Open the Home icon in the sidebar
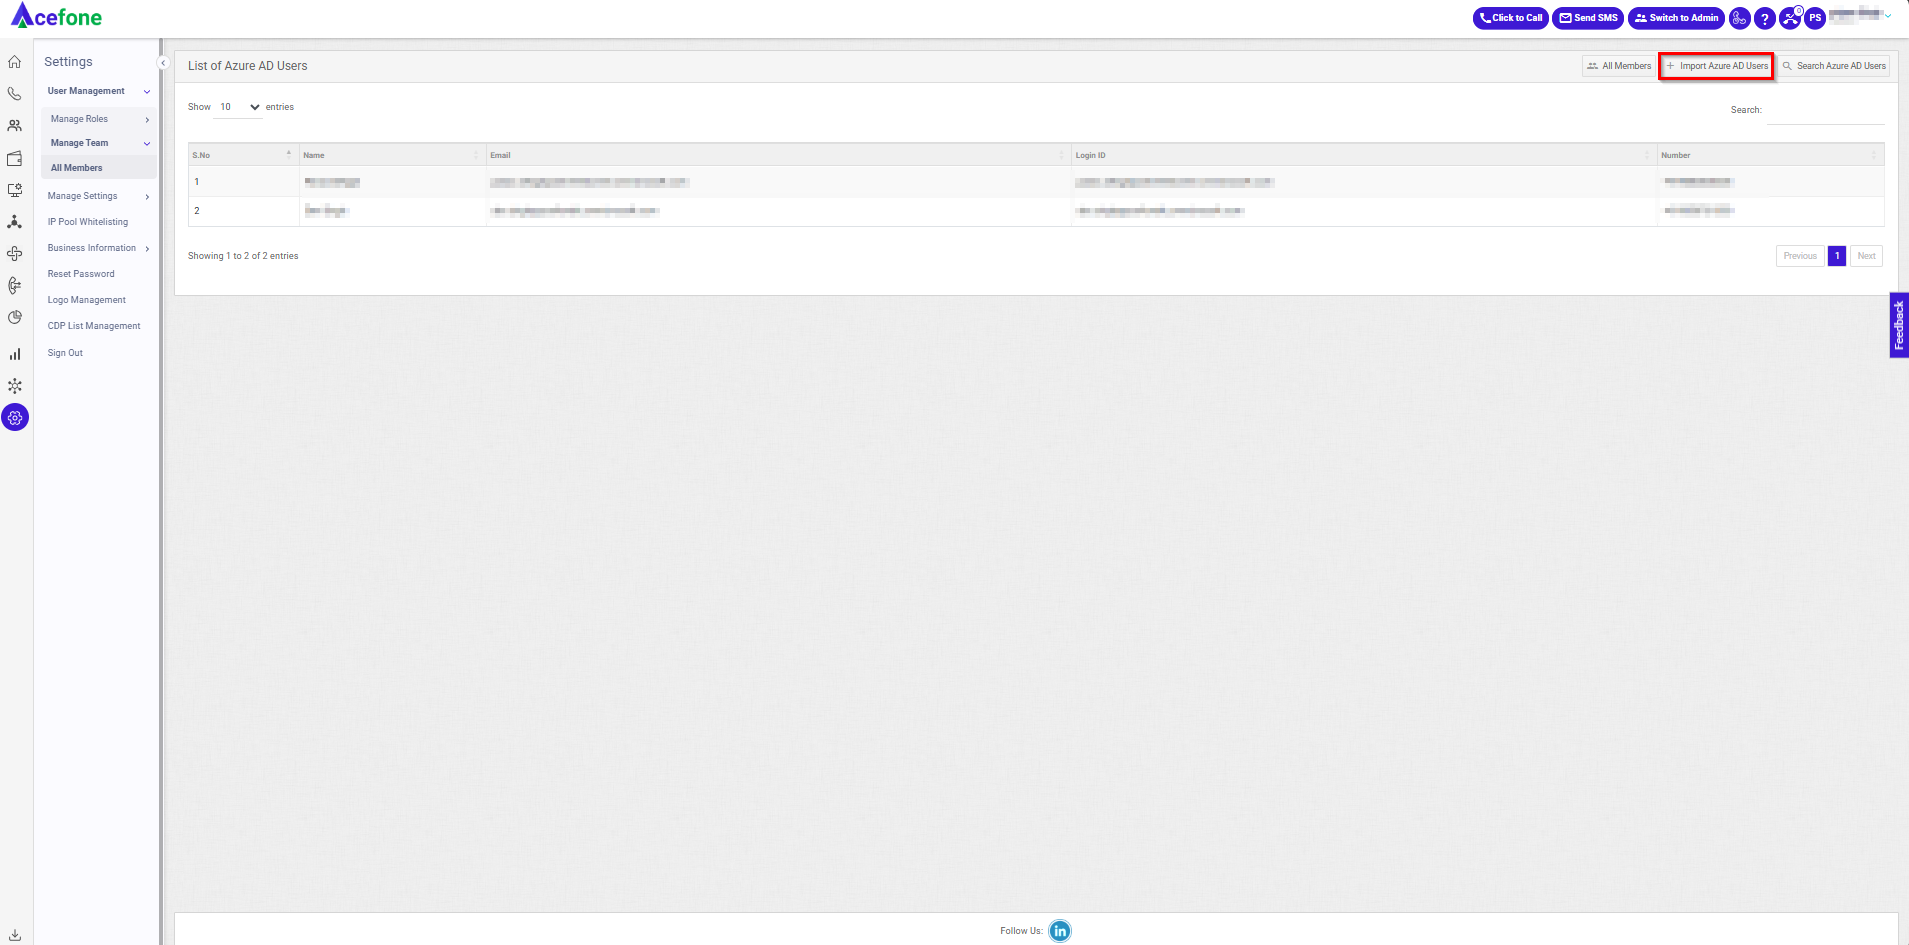Viewport: 1909px width, 945px height. (15, 62)
